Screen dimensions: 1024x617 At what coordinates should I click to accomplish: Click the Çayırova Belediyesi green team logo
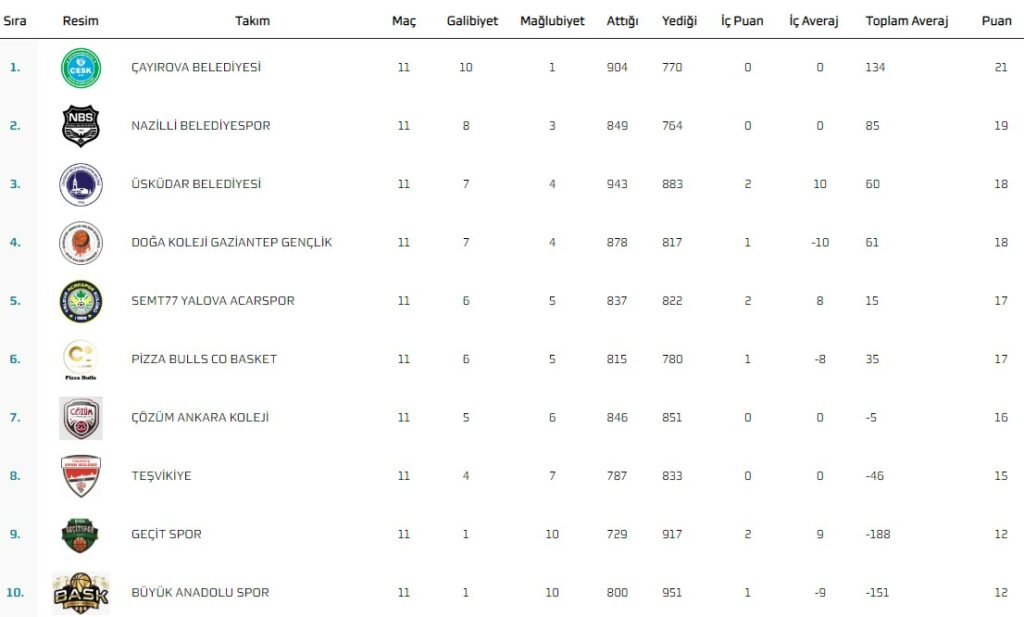81,67
